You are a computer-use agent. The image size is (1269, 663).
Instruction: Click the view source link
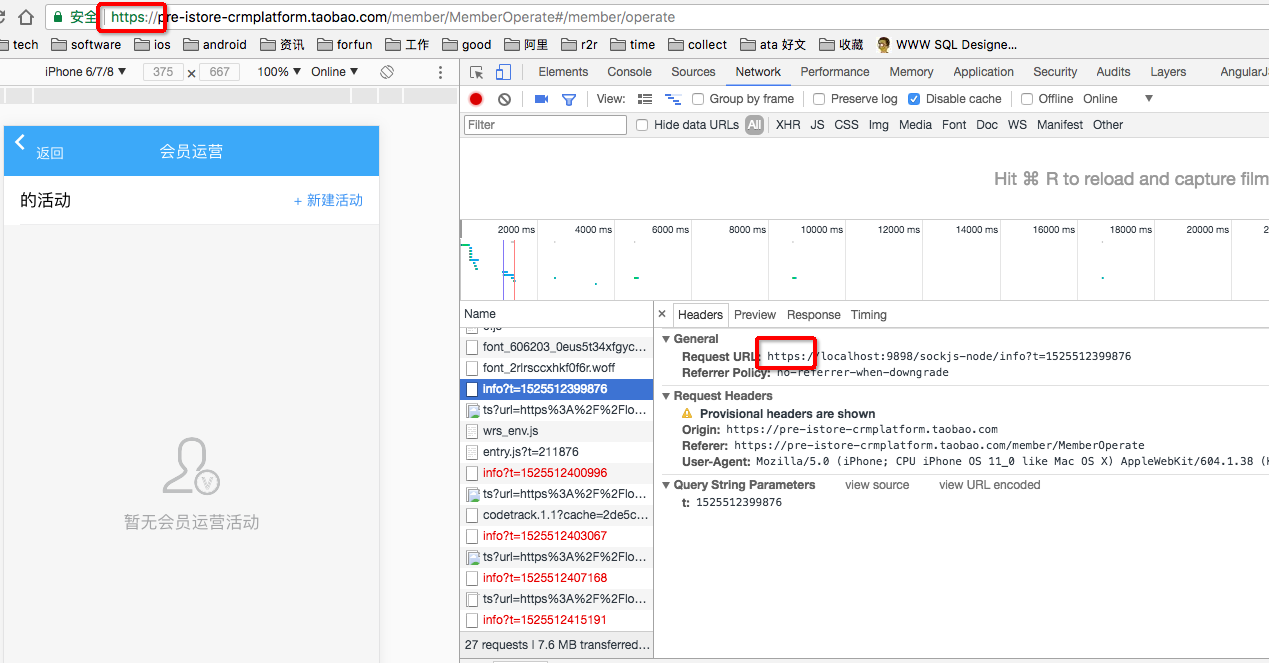877,485
